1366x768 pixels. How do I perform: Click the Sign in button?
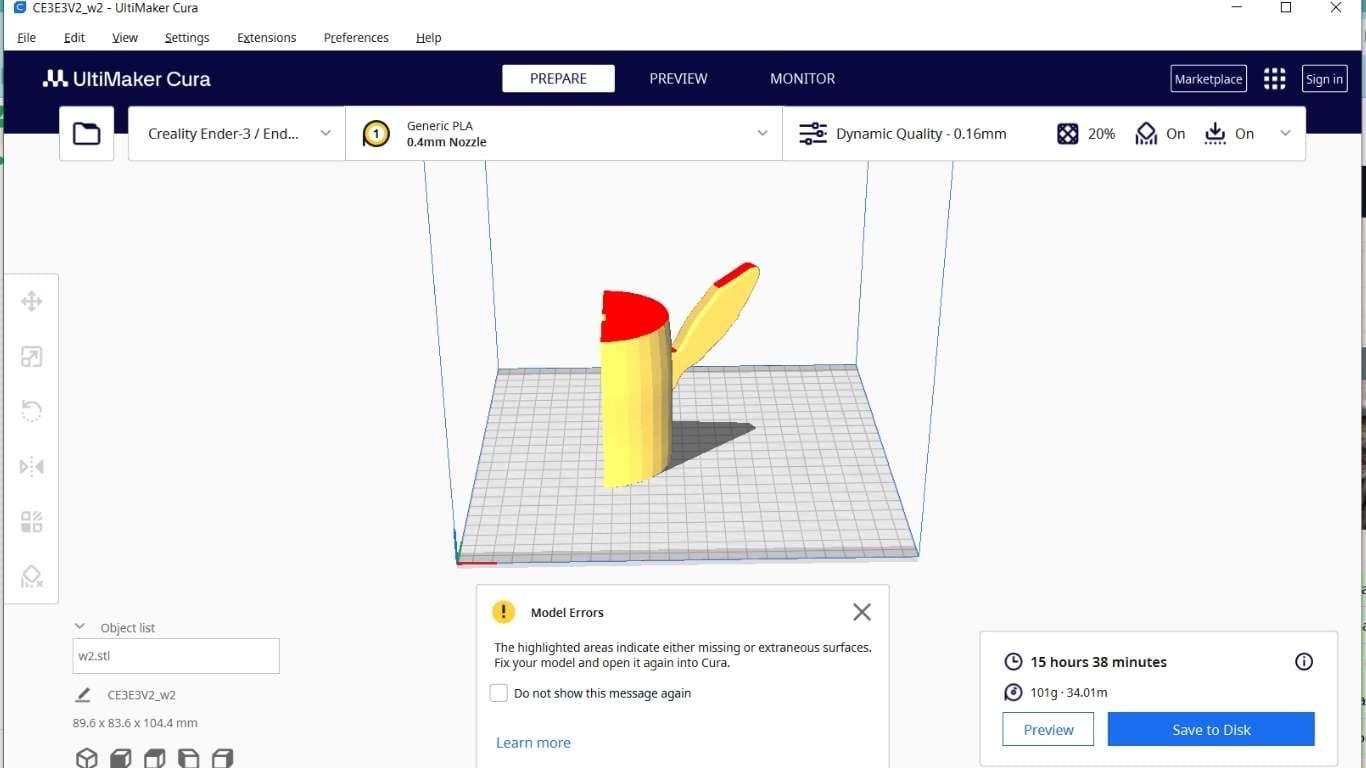click(x=1324, y=79)
